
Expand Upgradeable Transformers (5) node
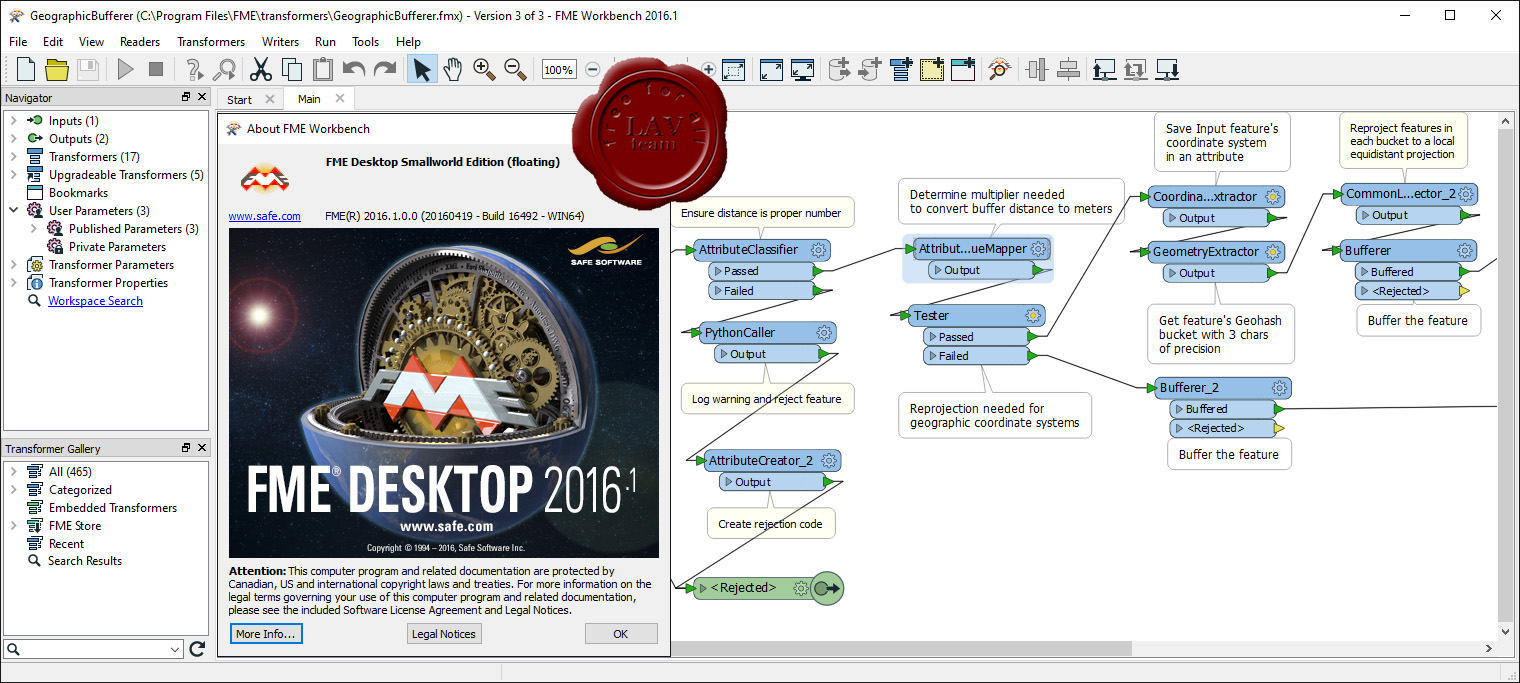tap(14, 175)
